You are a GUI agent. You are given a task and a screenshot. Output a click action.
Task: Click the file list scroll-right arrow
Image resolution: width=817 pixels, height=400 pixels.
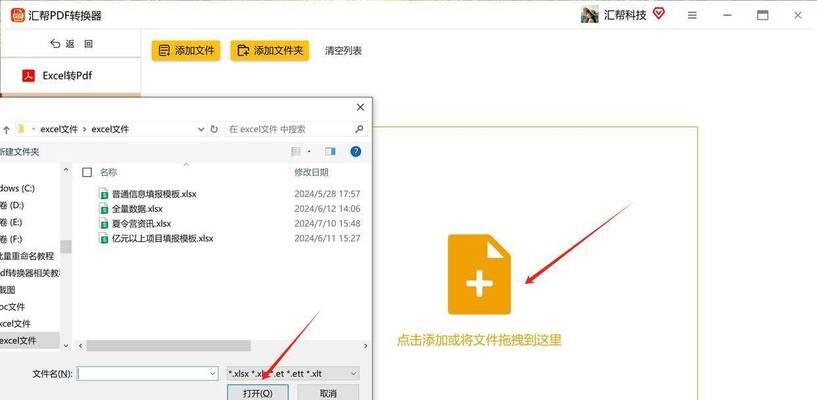[x=366, y=346]
